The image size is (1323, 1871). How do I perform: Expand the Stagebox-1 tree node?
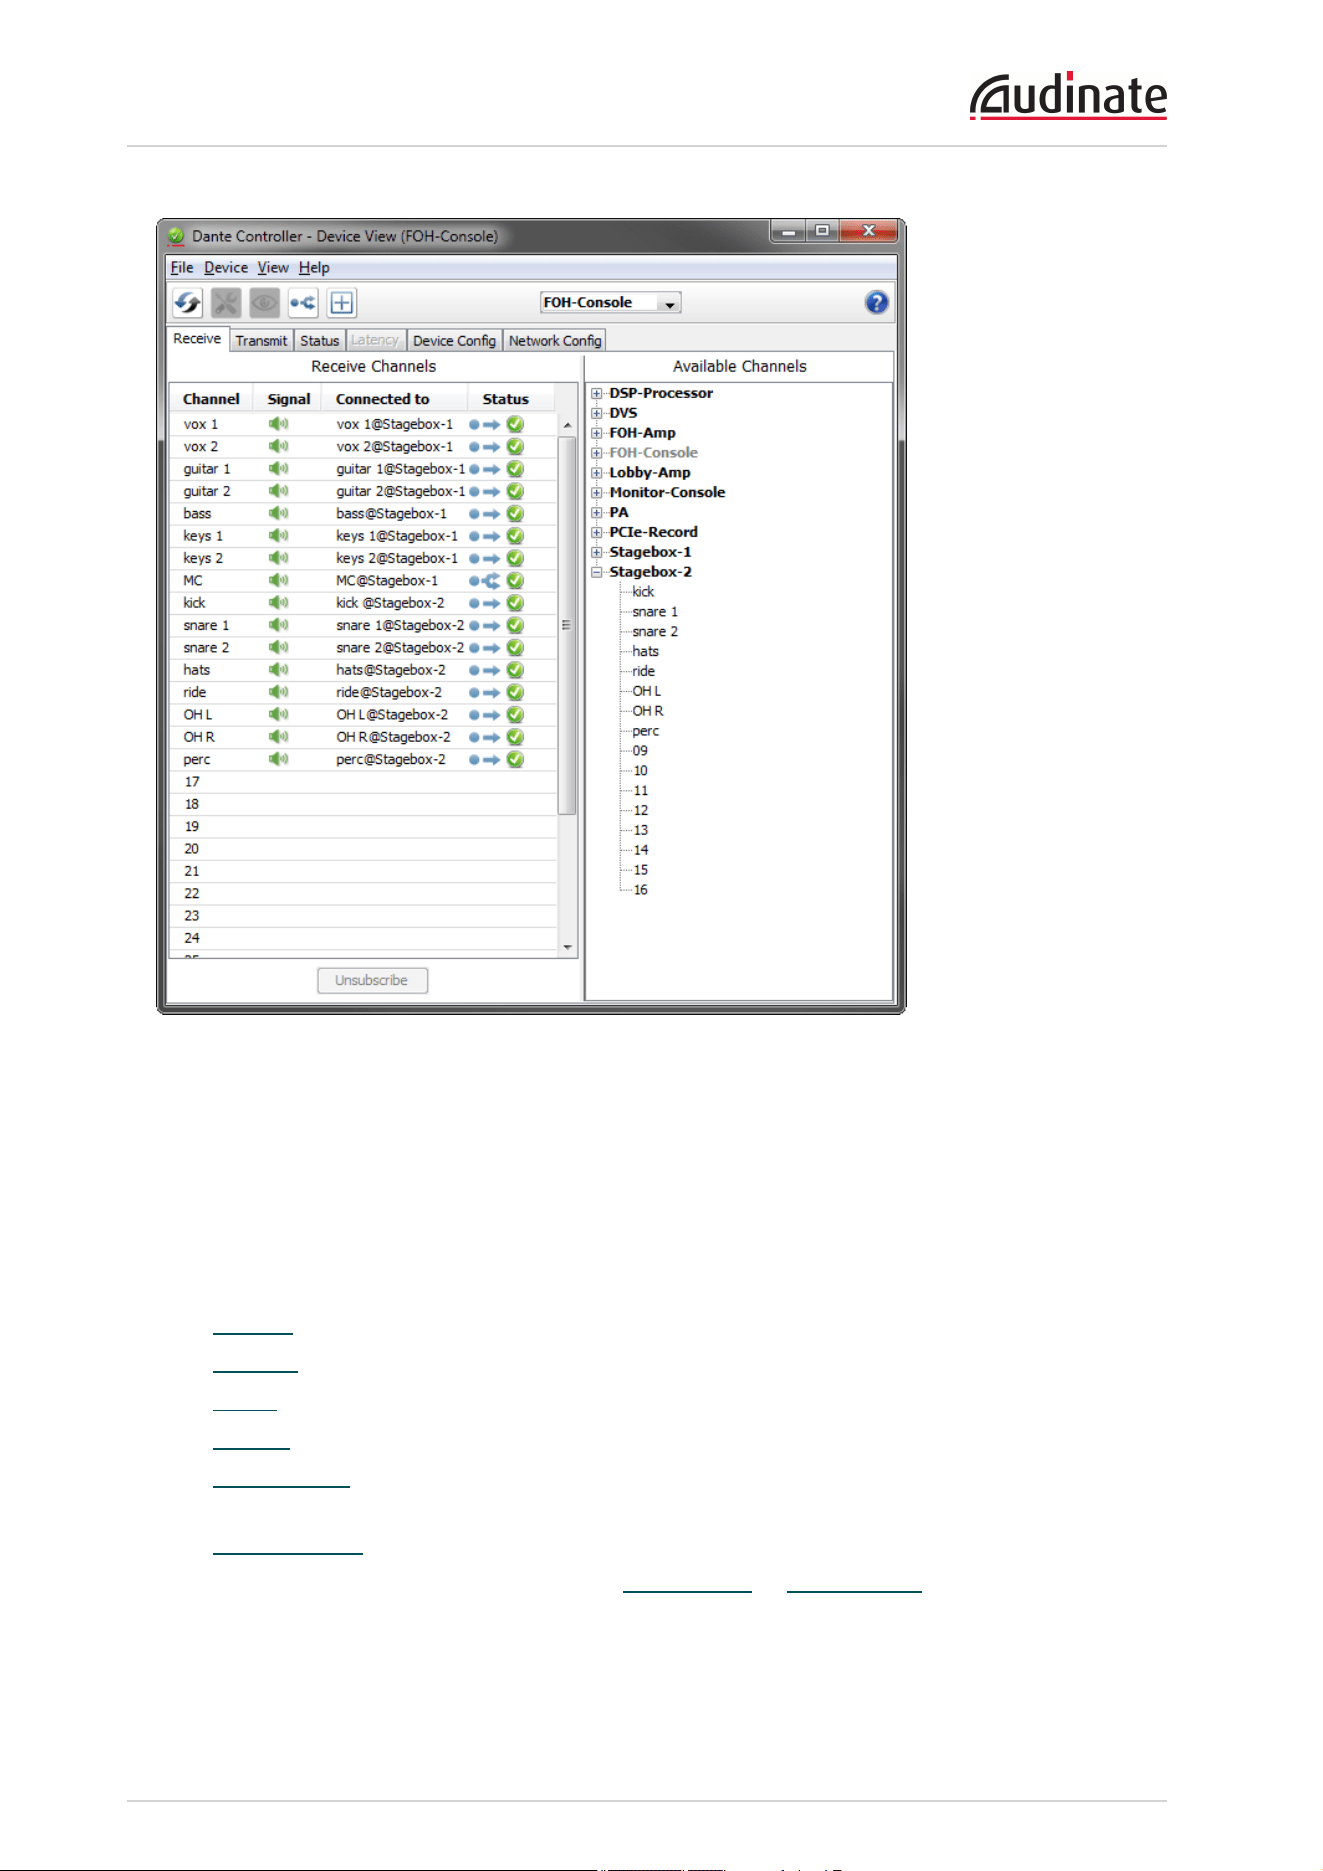(597, 552)
